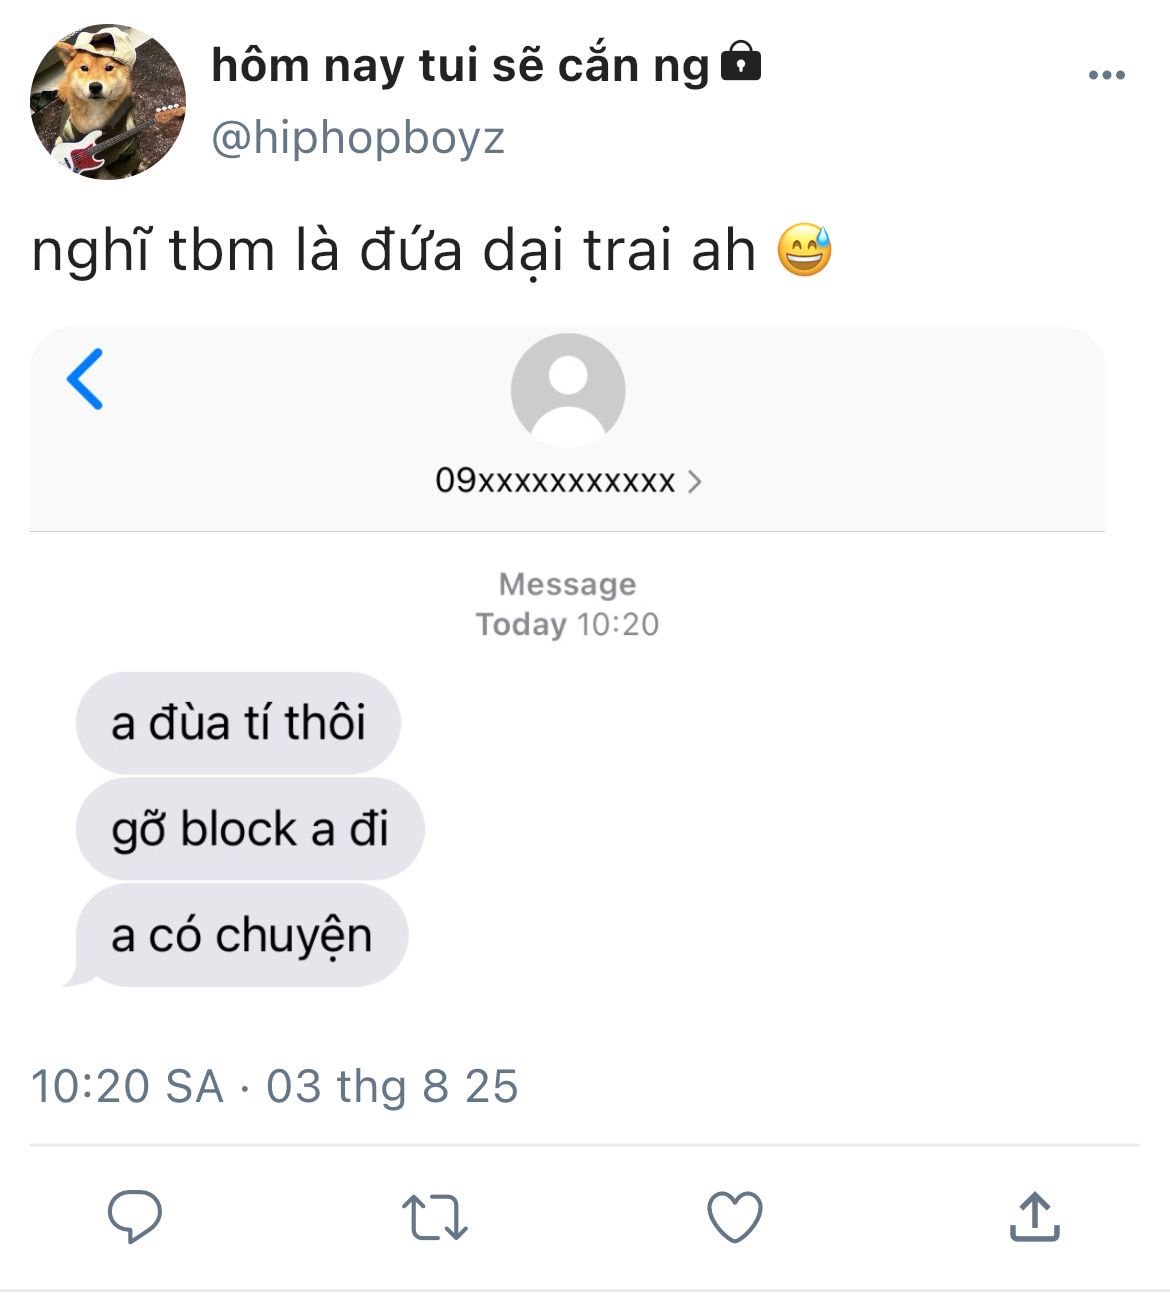The height and width of the screenshot is (1309, 1170).
Task: Open the Shiba dog profile picture
Action: coord(108,102)
